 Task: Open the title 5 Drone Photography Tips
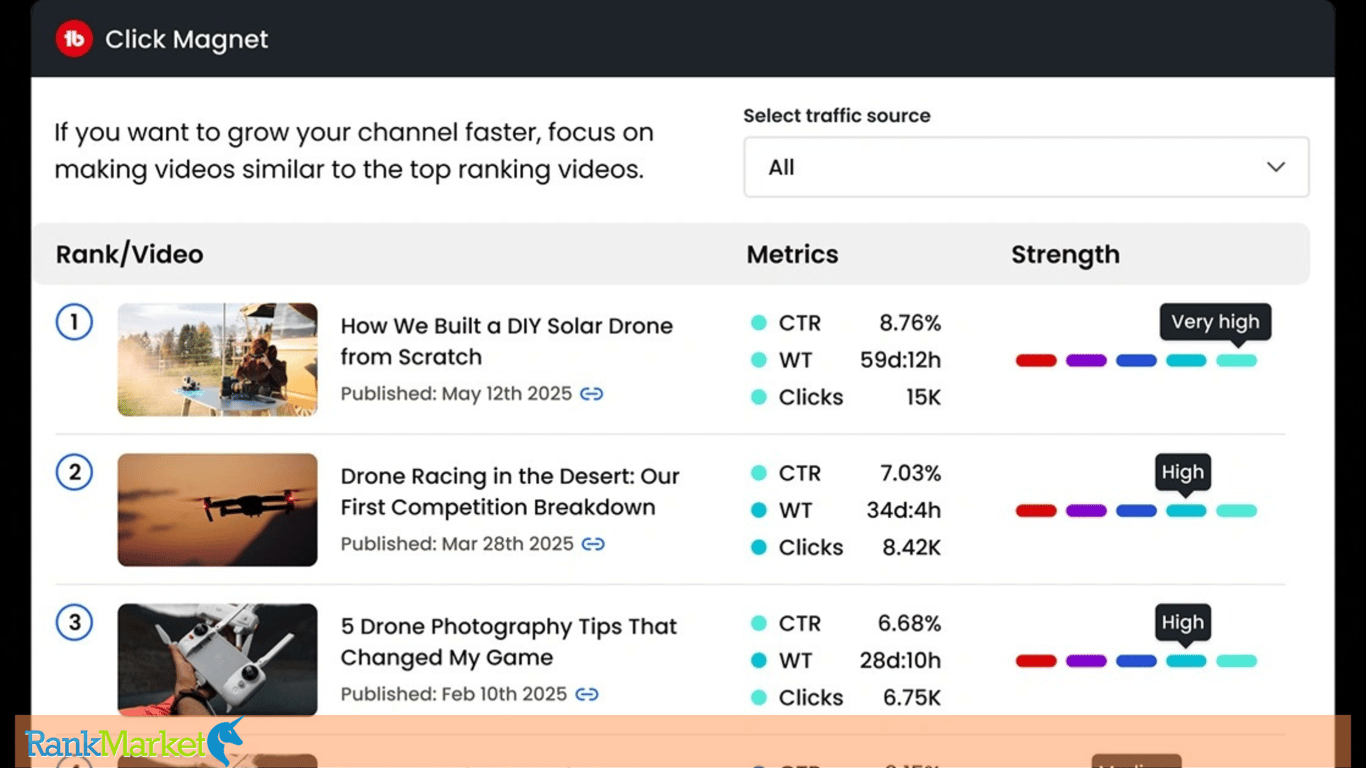coord(509,641)
